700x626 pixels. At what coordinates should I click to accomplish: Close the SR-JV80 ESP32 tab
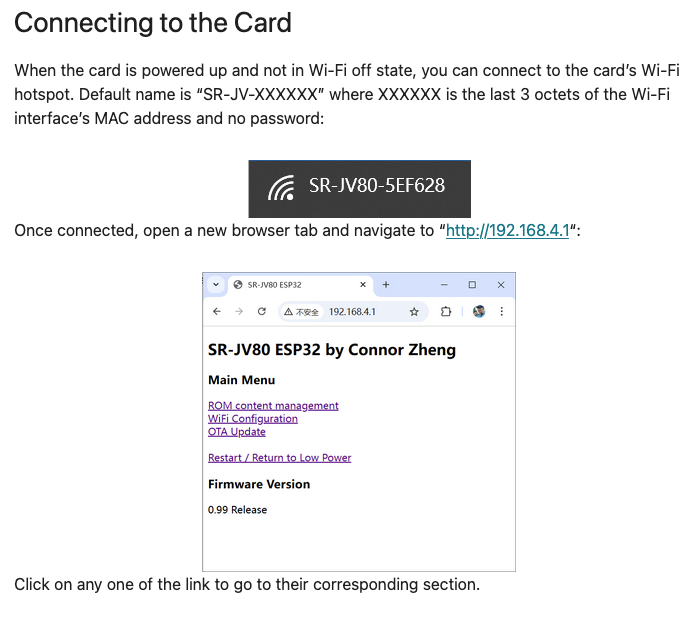coord(363,285)
